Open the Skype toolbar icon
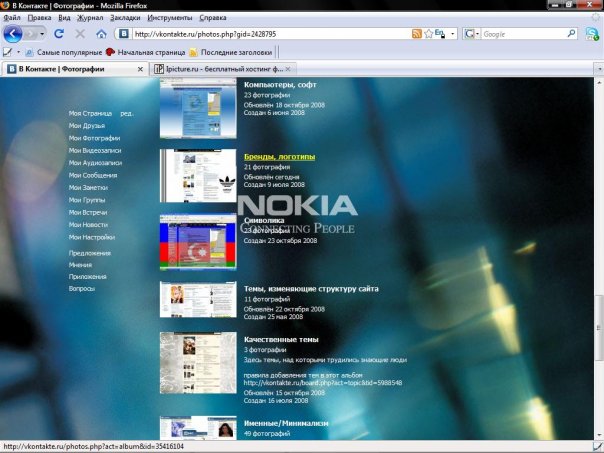This screenshot has width=604, height=453. tap(592, 34)
